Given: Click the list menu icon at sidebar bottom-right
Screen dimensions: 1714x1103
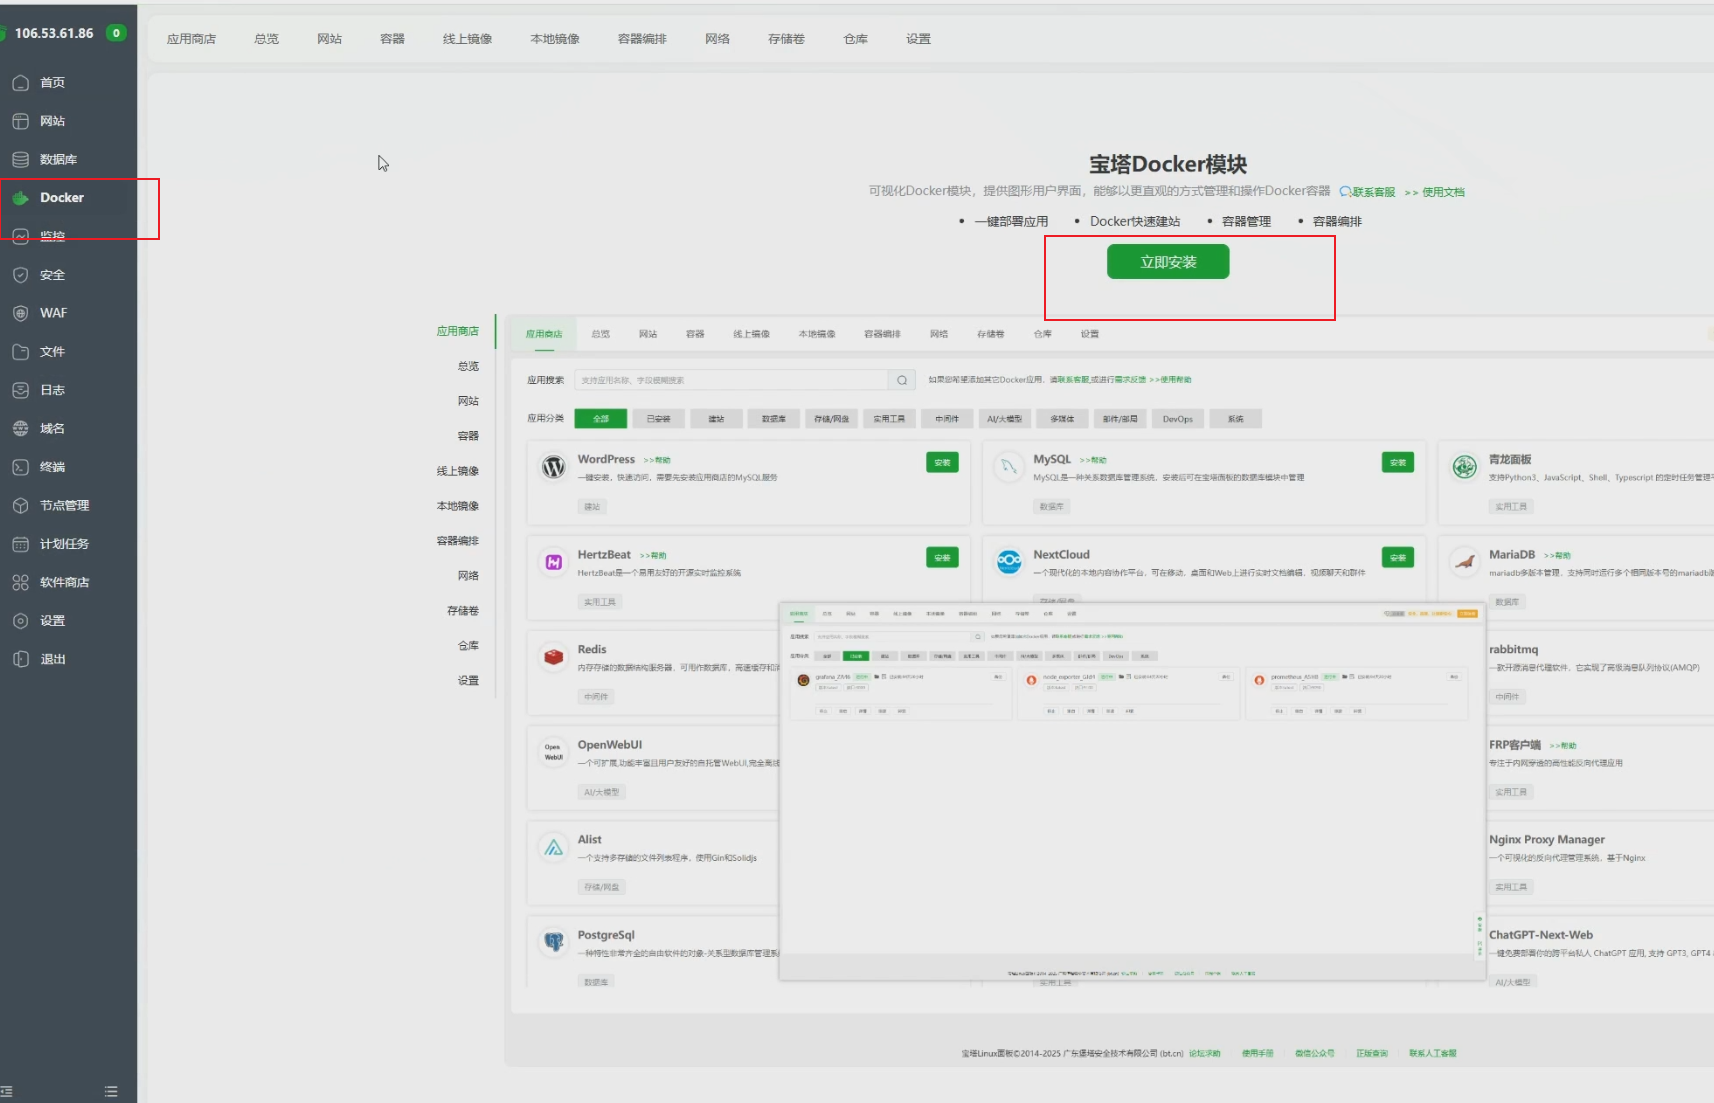Looking at the screenshot, I should 111,1091.
